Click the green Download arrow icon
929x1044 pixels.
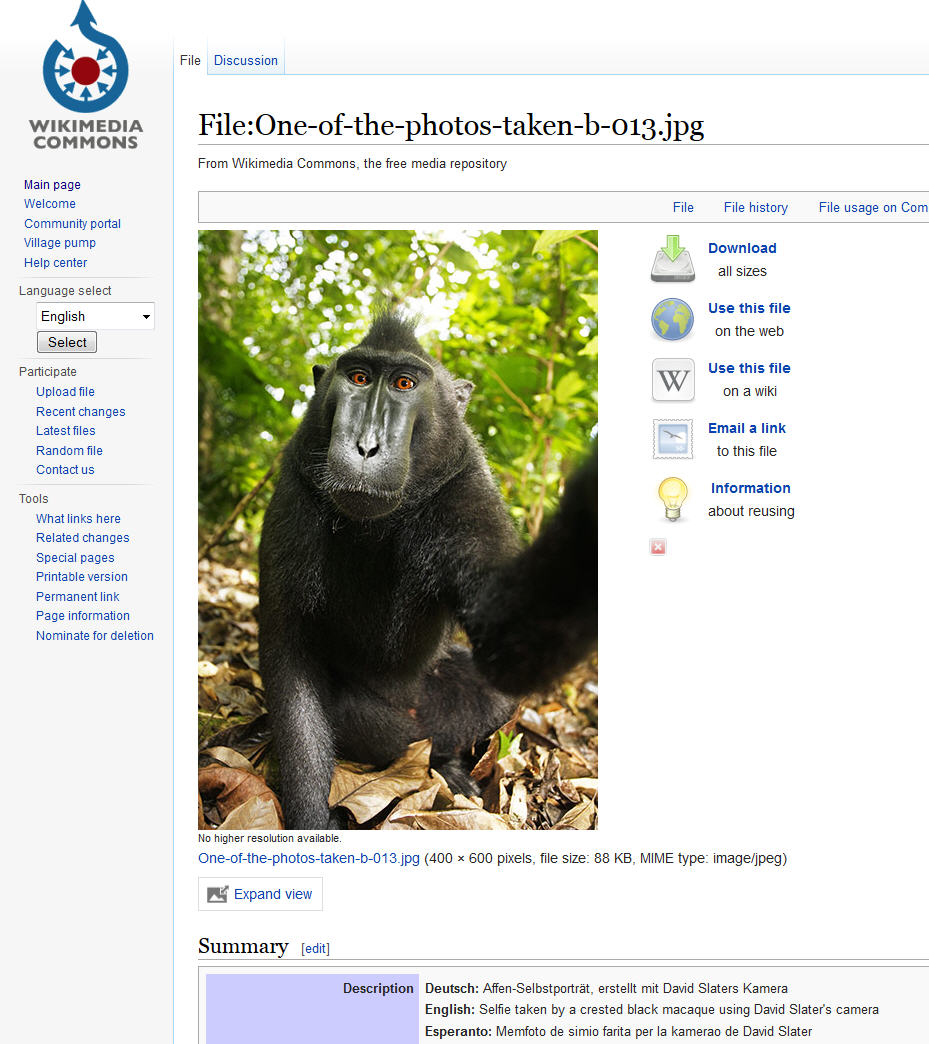672,259
